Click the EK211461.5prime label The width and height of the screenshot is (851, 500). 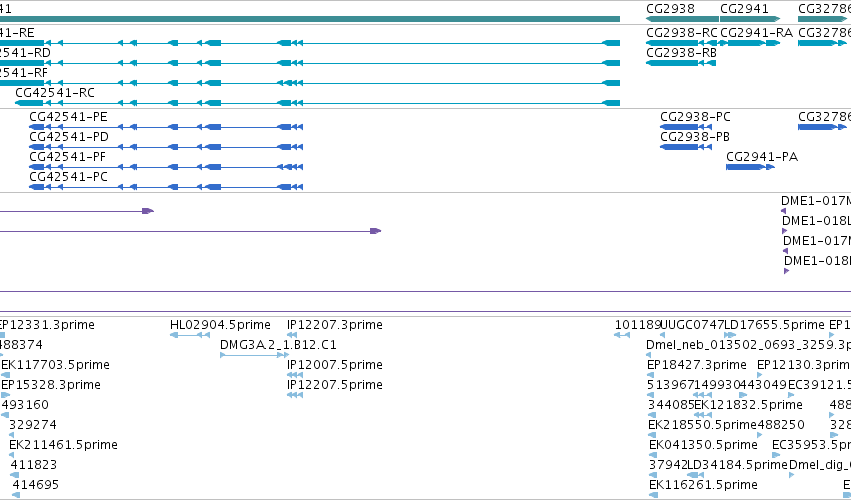63,445
